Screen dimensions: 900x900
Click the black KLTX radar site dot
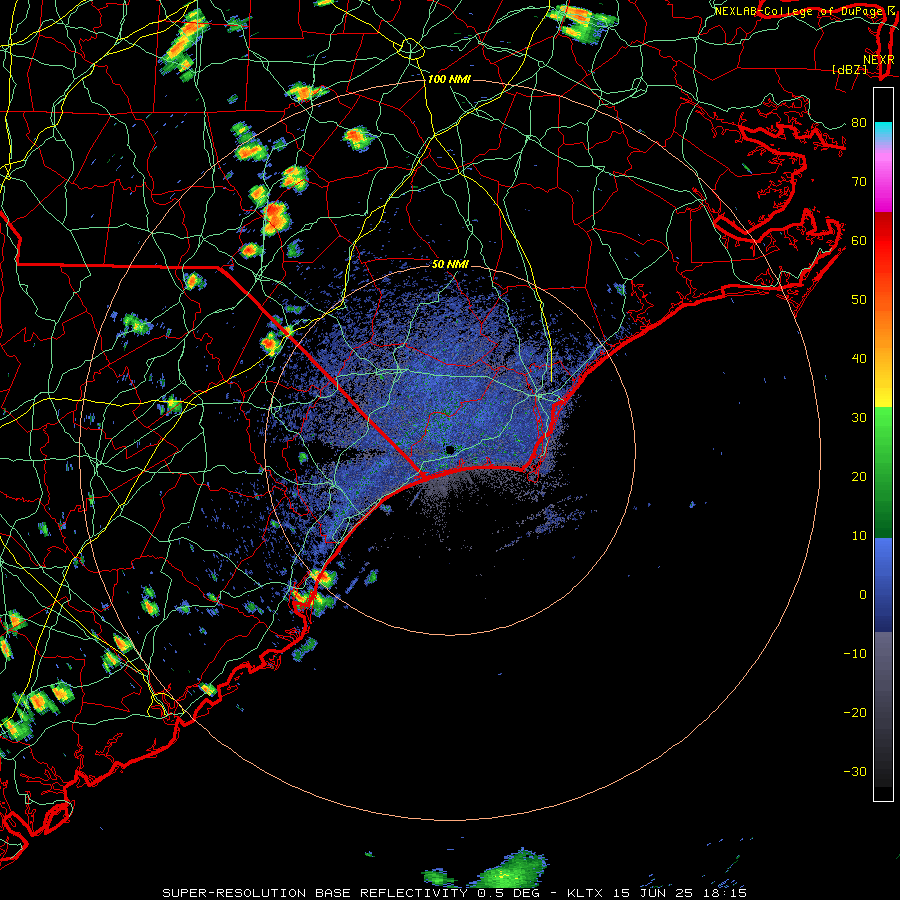(x=450, y=449)
